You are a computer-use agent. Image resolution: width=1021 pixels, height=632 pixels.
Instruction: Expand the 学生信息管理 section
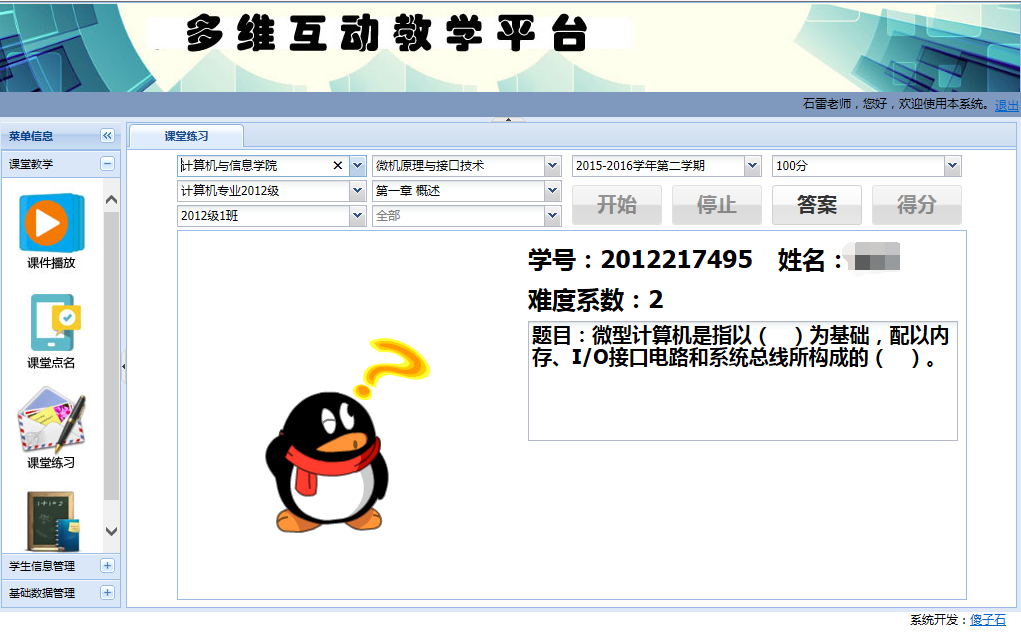(x=107, y=566)
